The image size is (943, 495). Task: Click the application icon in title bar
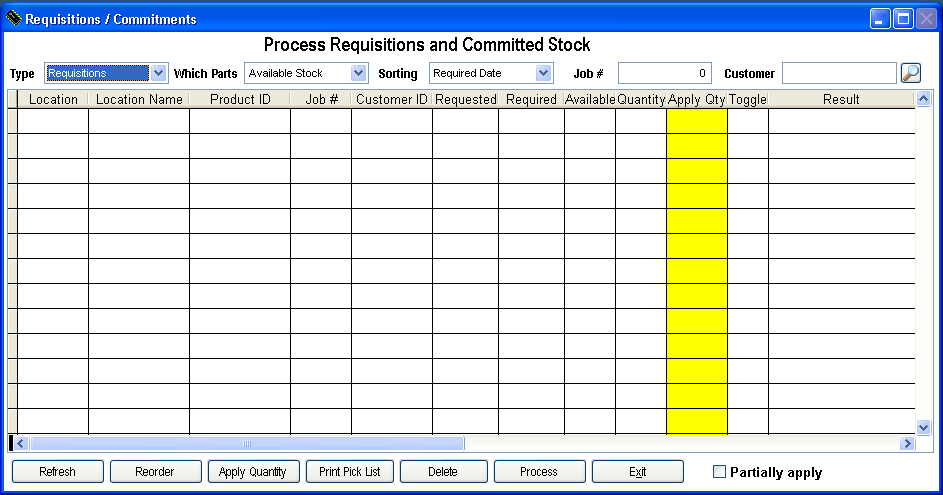[14, 19]
